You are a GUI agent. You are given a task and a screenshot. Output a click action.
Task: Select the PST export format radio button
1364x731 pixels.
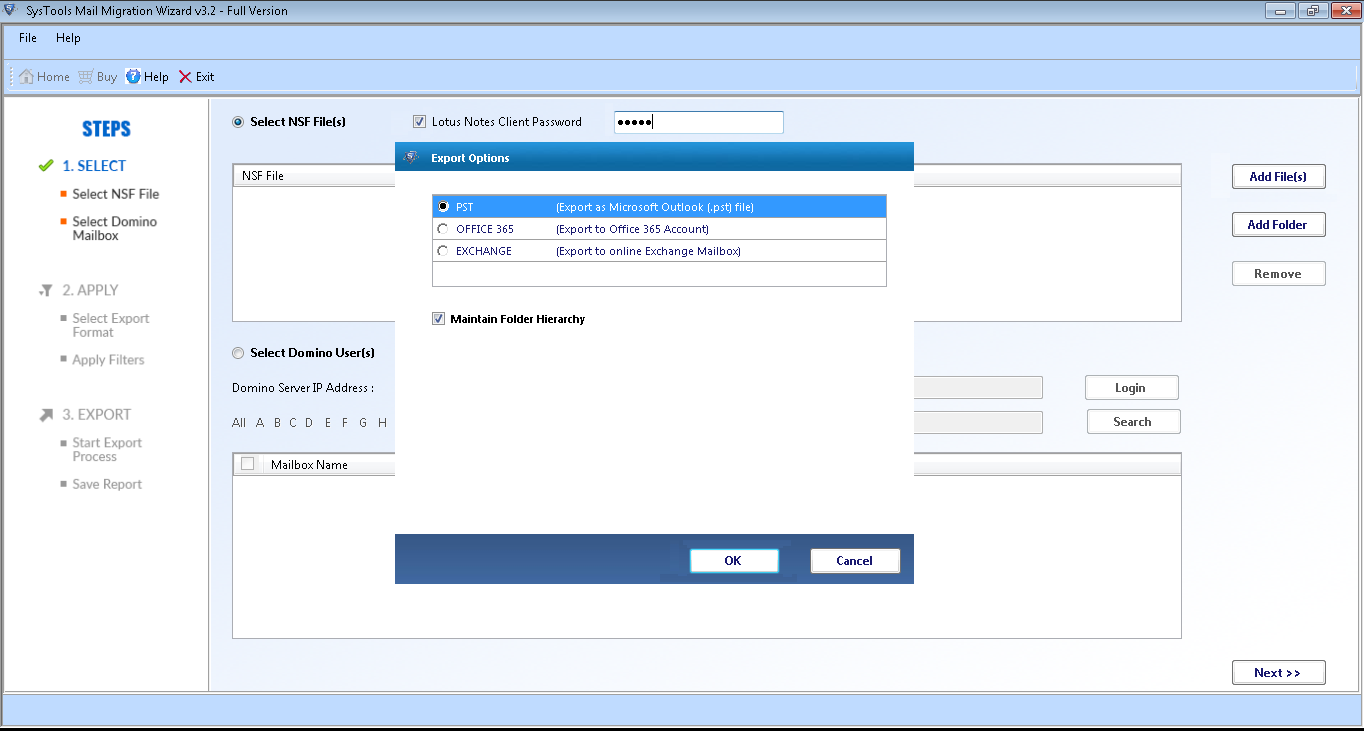(441, 206)
